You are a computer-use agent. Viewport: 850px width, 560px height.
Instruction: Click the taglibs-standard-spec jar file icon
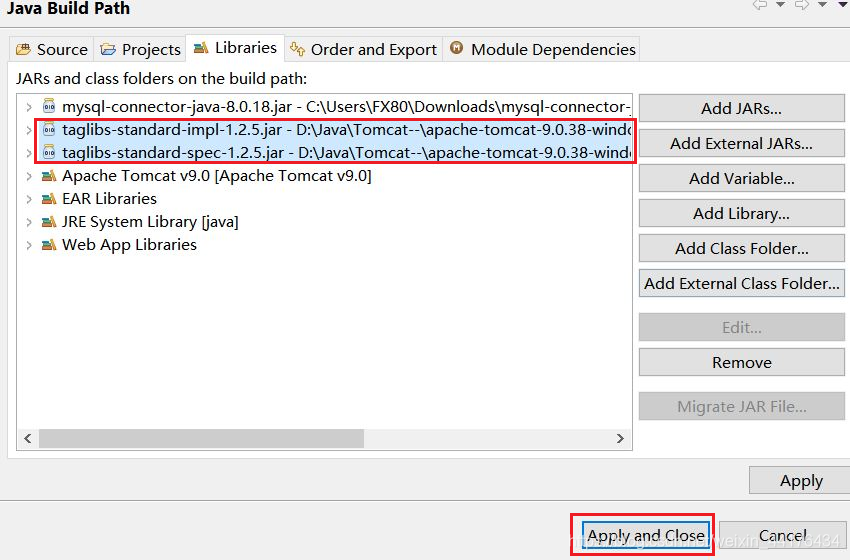[49, 152]
